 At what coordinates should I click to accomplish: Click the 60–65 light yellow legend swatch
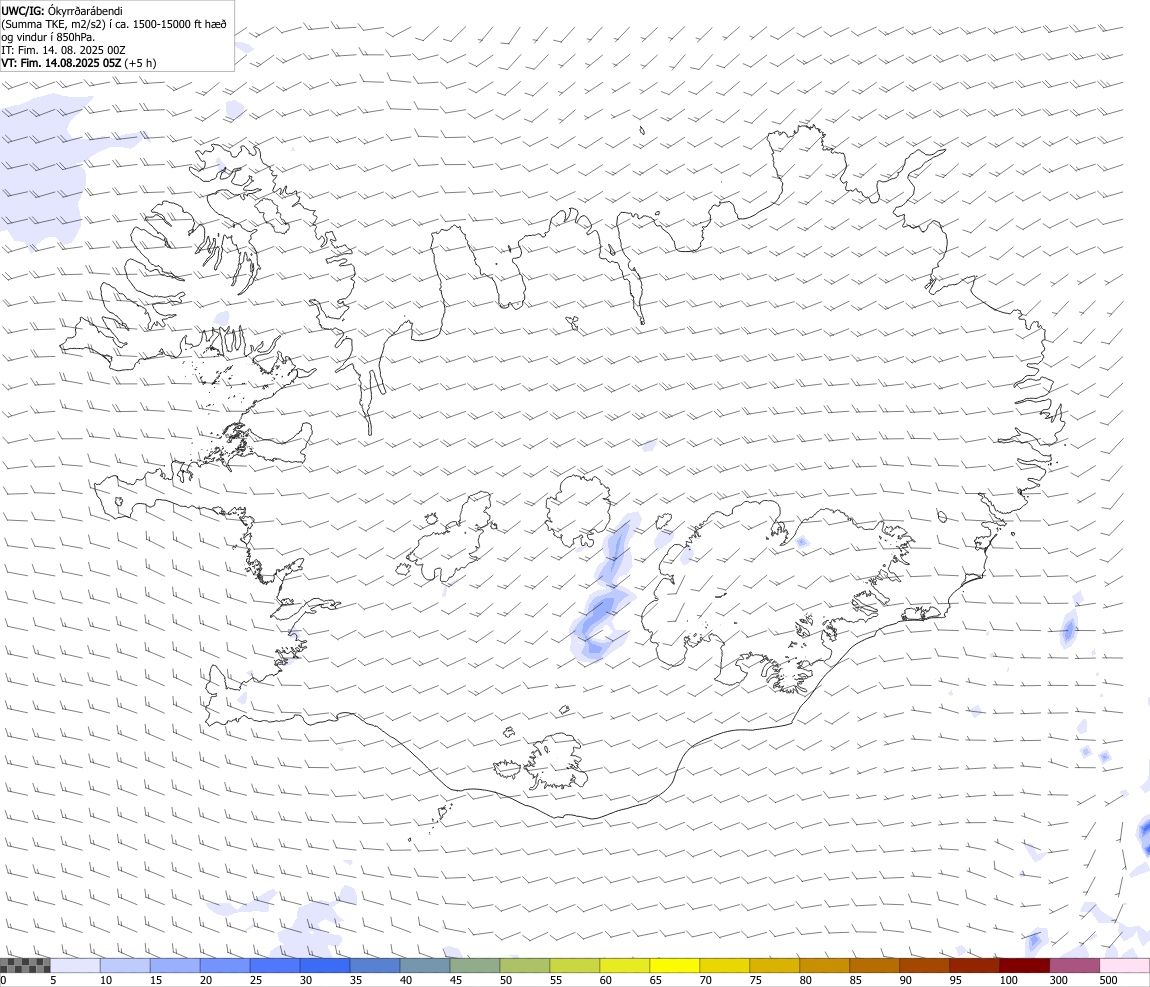(x=625, y=965)
